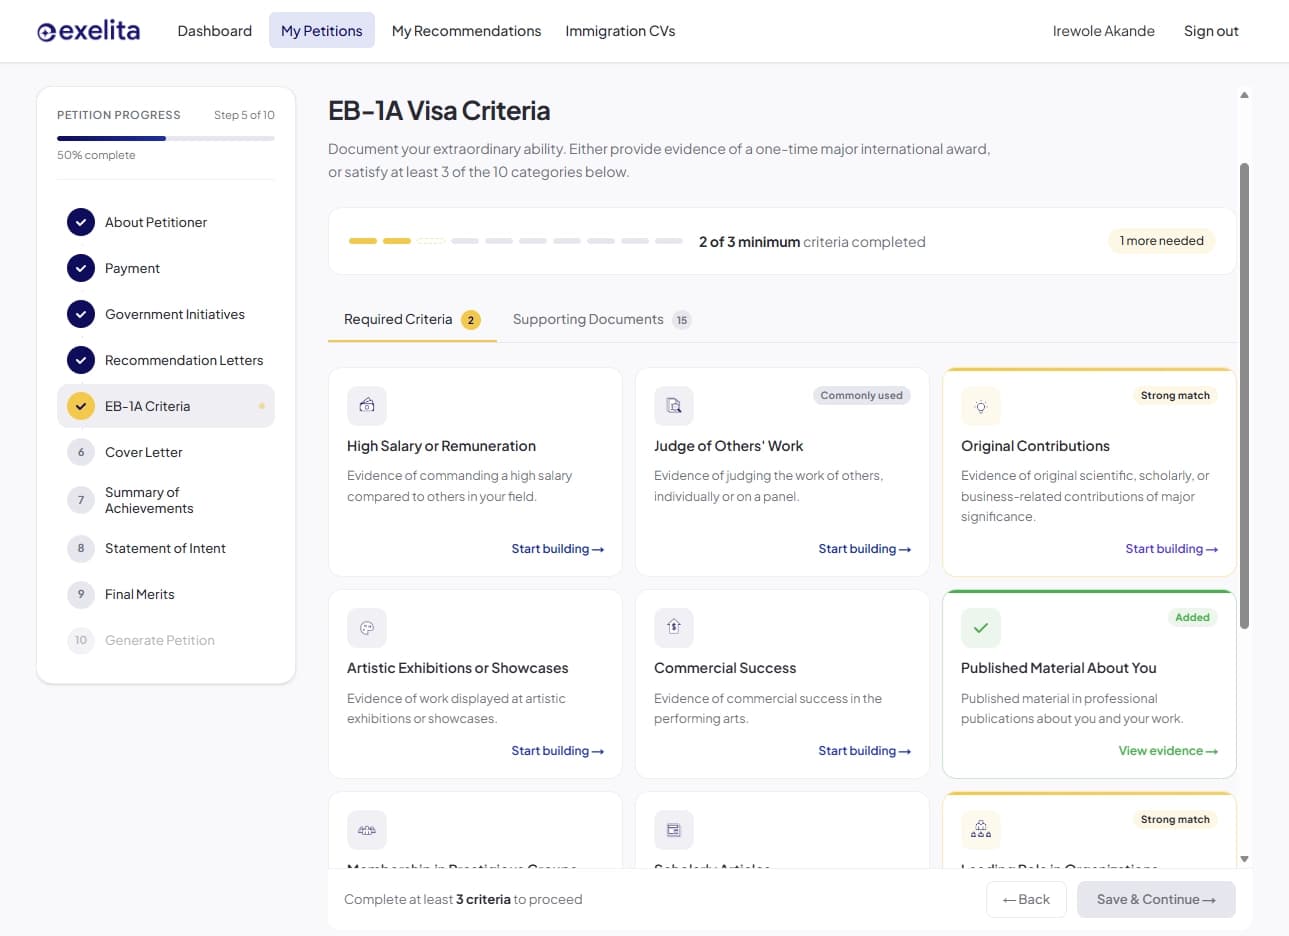1289x936 pixels.
Task: Select the Required Criteria tab
Action: [398, 318]
